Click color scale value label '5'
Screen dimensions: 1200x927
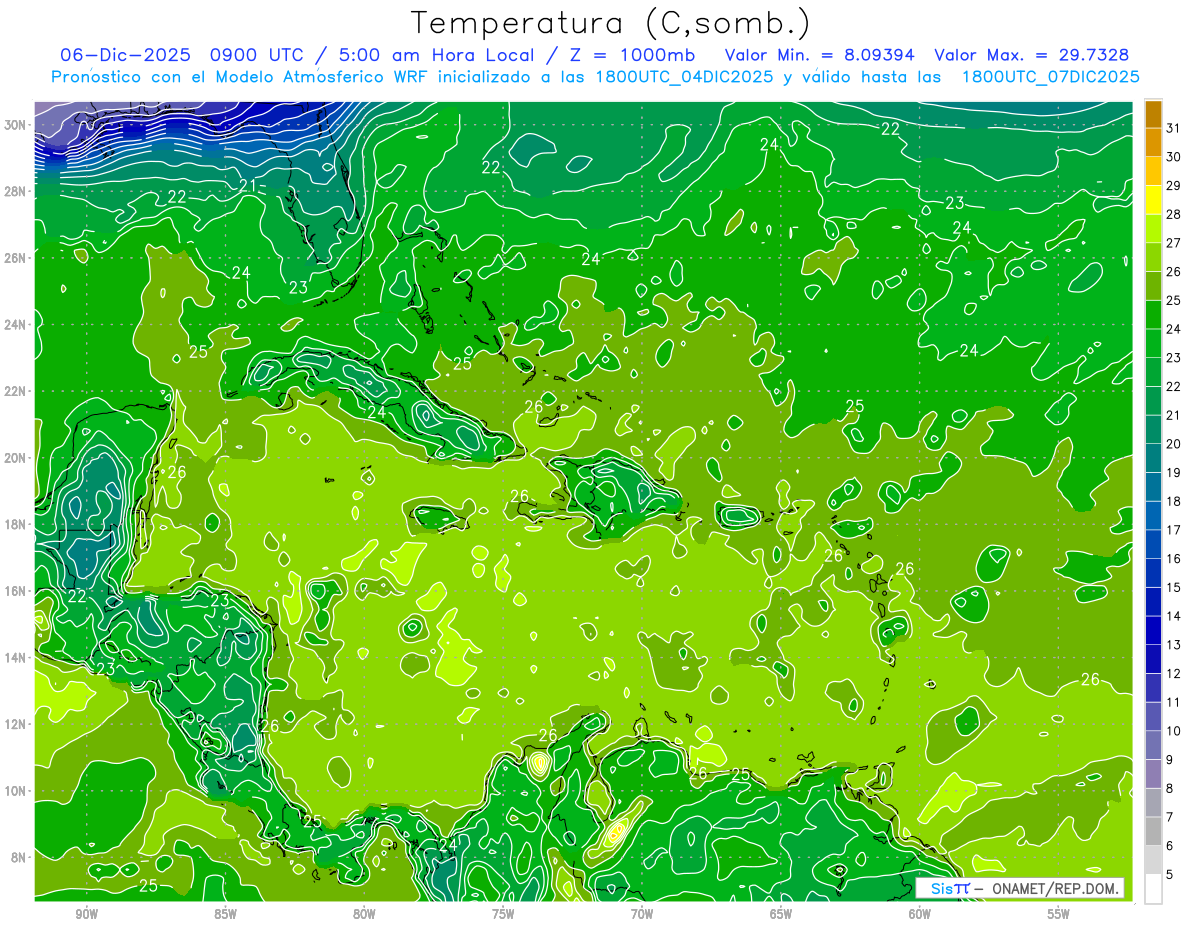coord(1171,874)
